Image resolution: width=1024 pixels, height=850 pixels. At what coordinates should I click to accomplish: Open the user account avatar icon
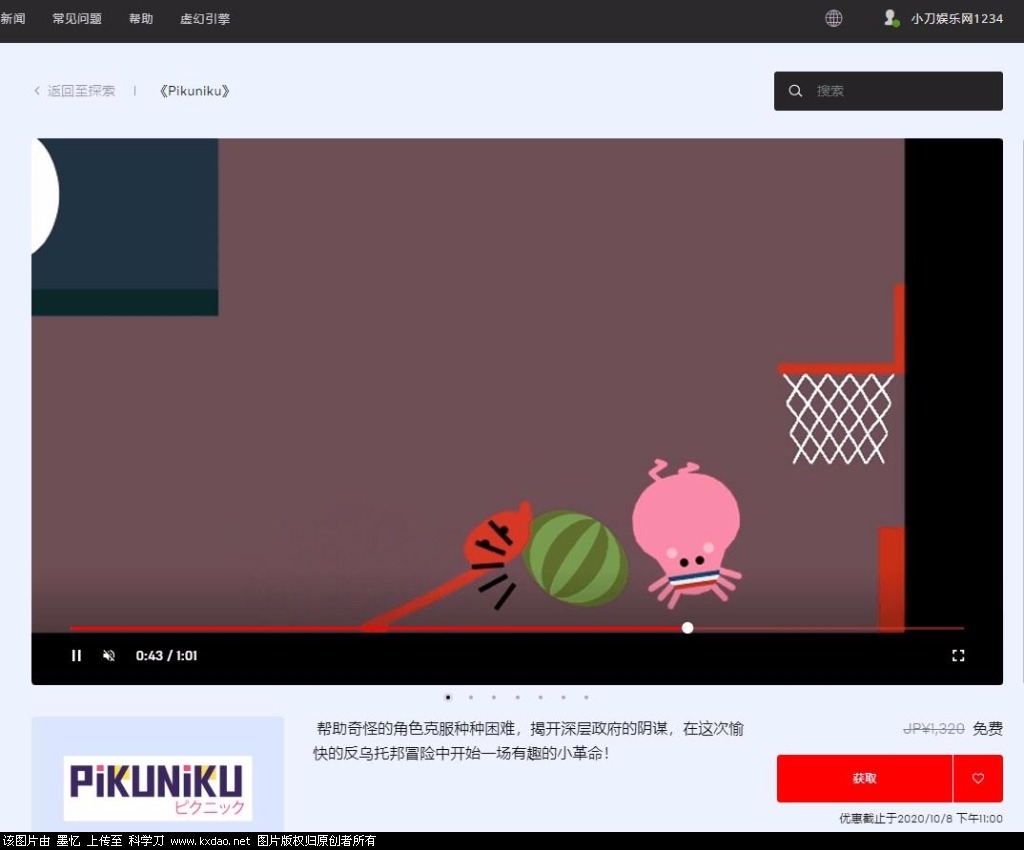891,18
